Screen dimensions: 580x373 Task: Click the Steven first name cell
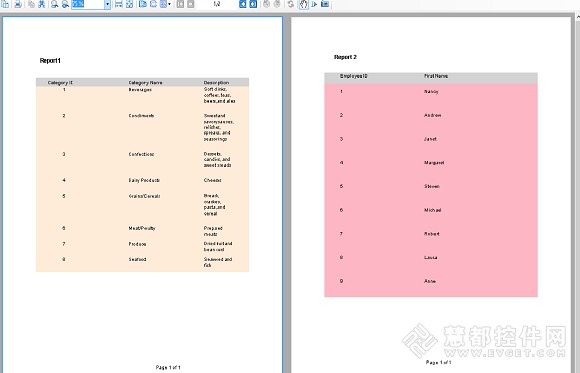(432, 186)
